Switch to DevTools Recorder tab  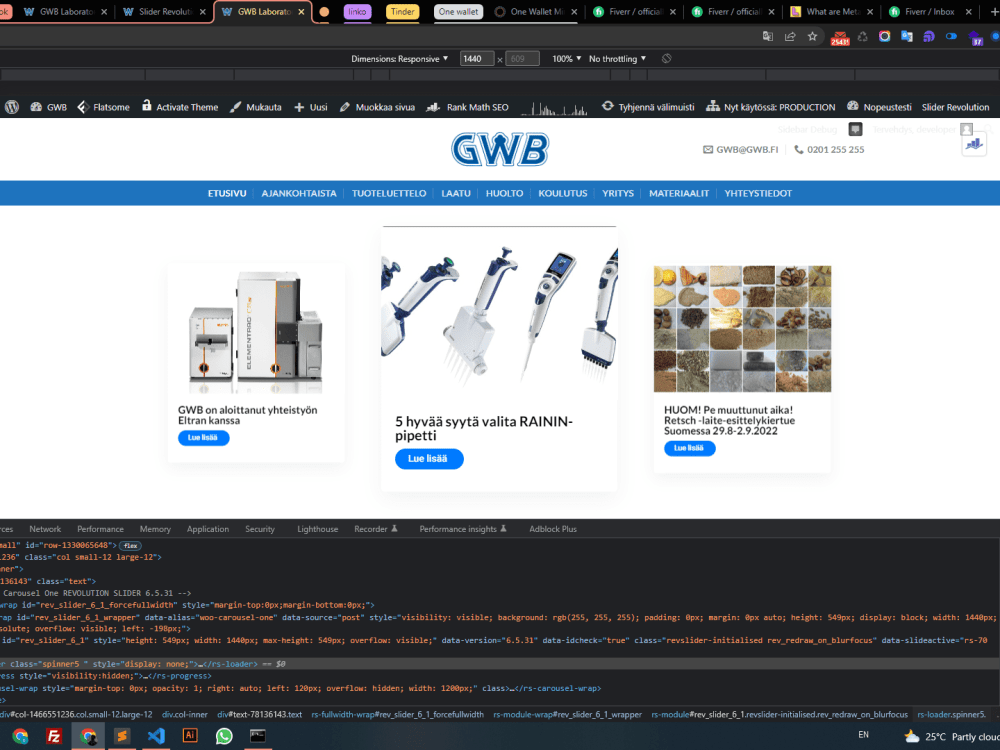(376, 529)
